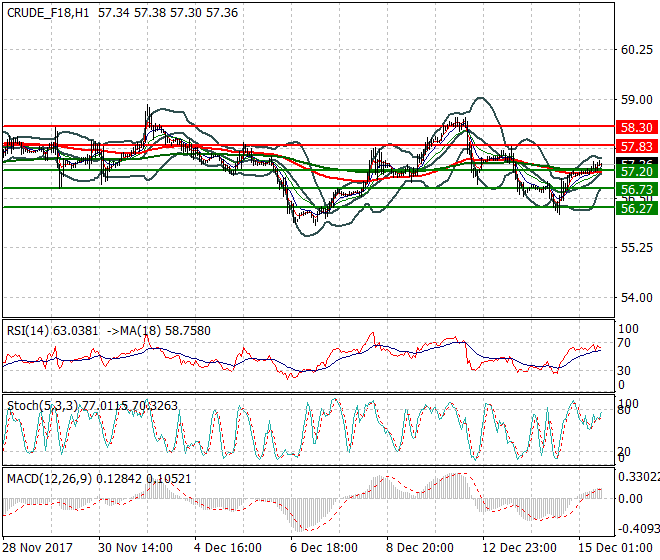Viewport: 660px width, 560px height.
Task: Click the 59.00 value on price scale
Action: click(636, 100)
